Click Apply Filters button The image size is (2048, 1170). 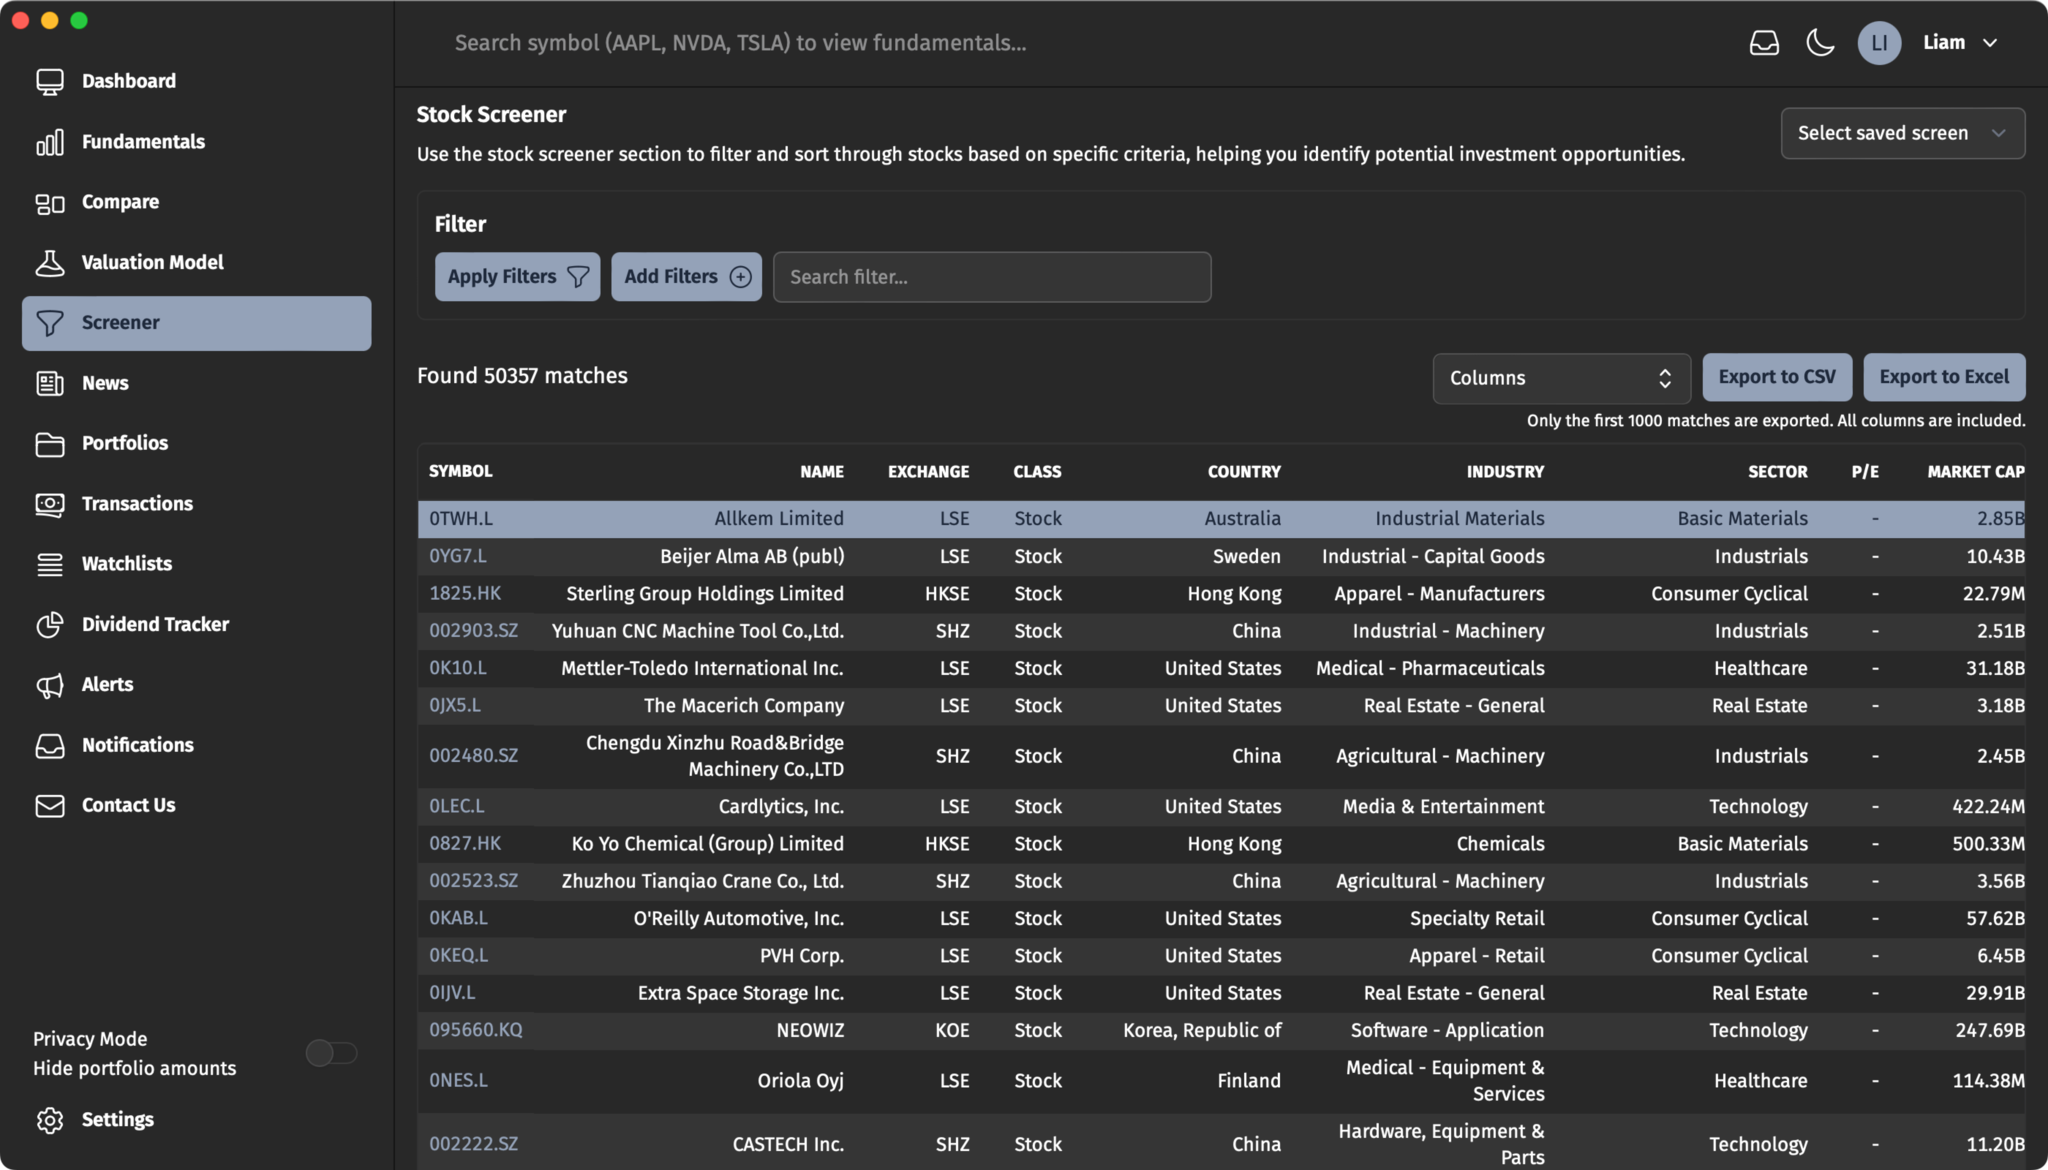pos(516,277)
